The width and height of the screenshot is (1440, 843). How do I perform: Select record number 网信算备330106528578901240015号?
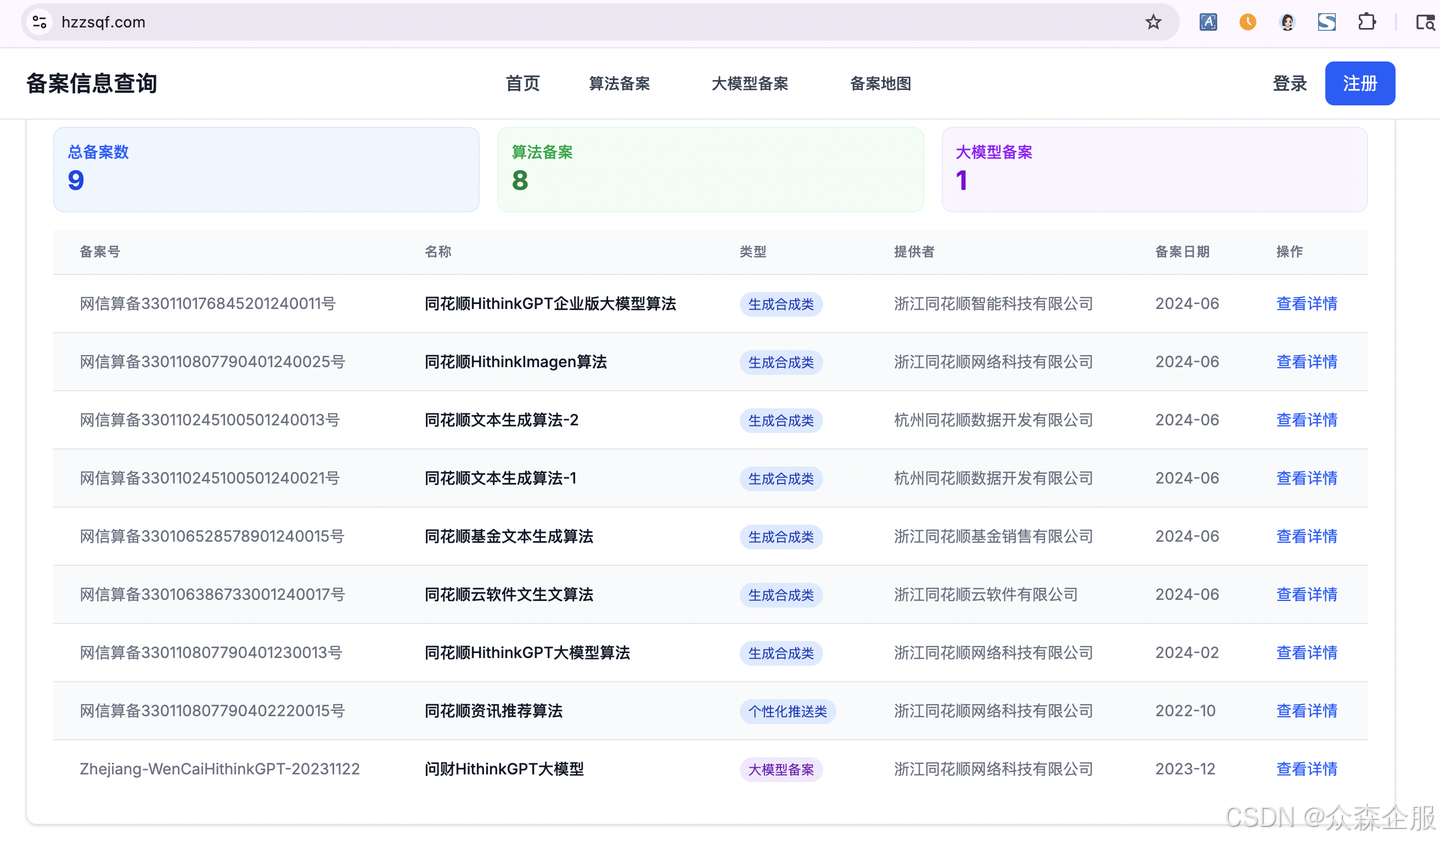point(212,536)
